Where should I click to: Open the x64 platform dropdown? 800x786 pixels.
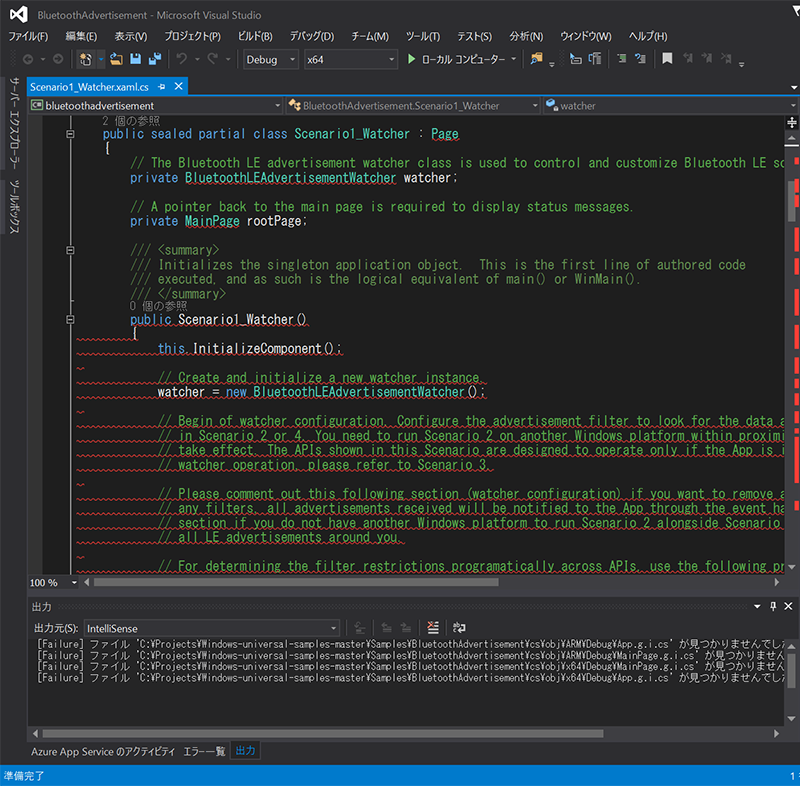point(350,60)
